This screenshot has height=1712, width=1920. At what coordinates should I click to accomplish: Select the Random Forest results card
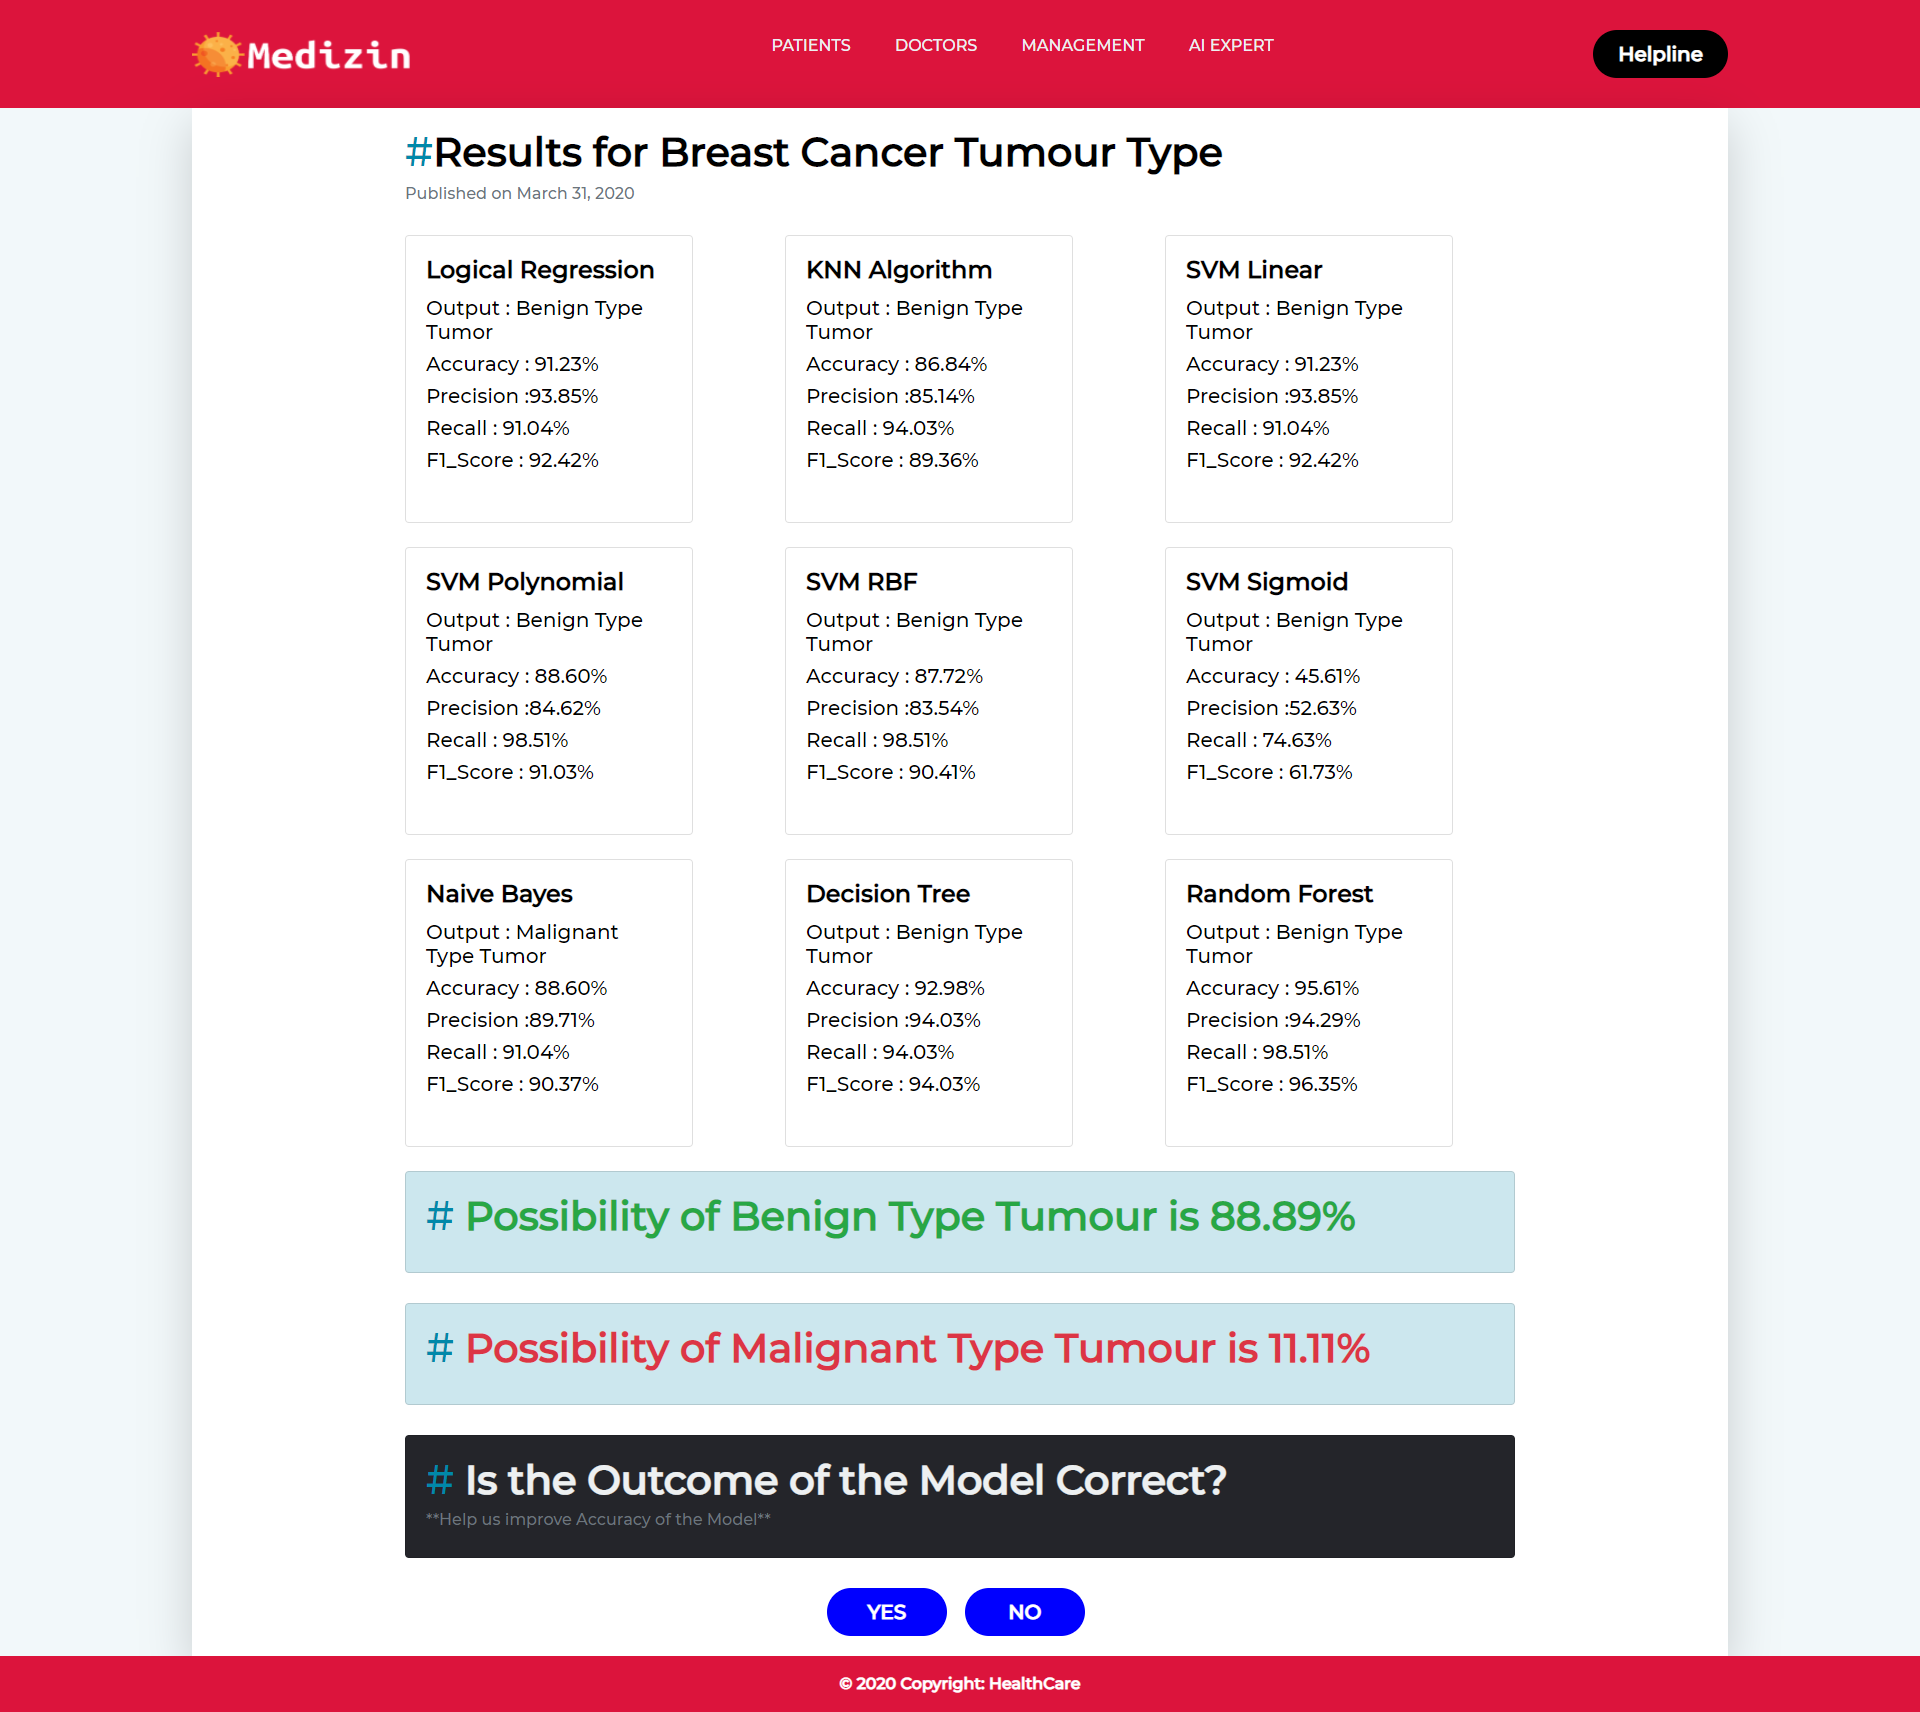1308,1002
